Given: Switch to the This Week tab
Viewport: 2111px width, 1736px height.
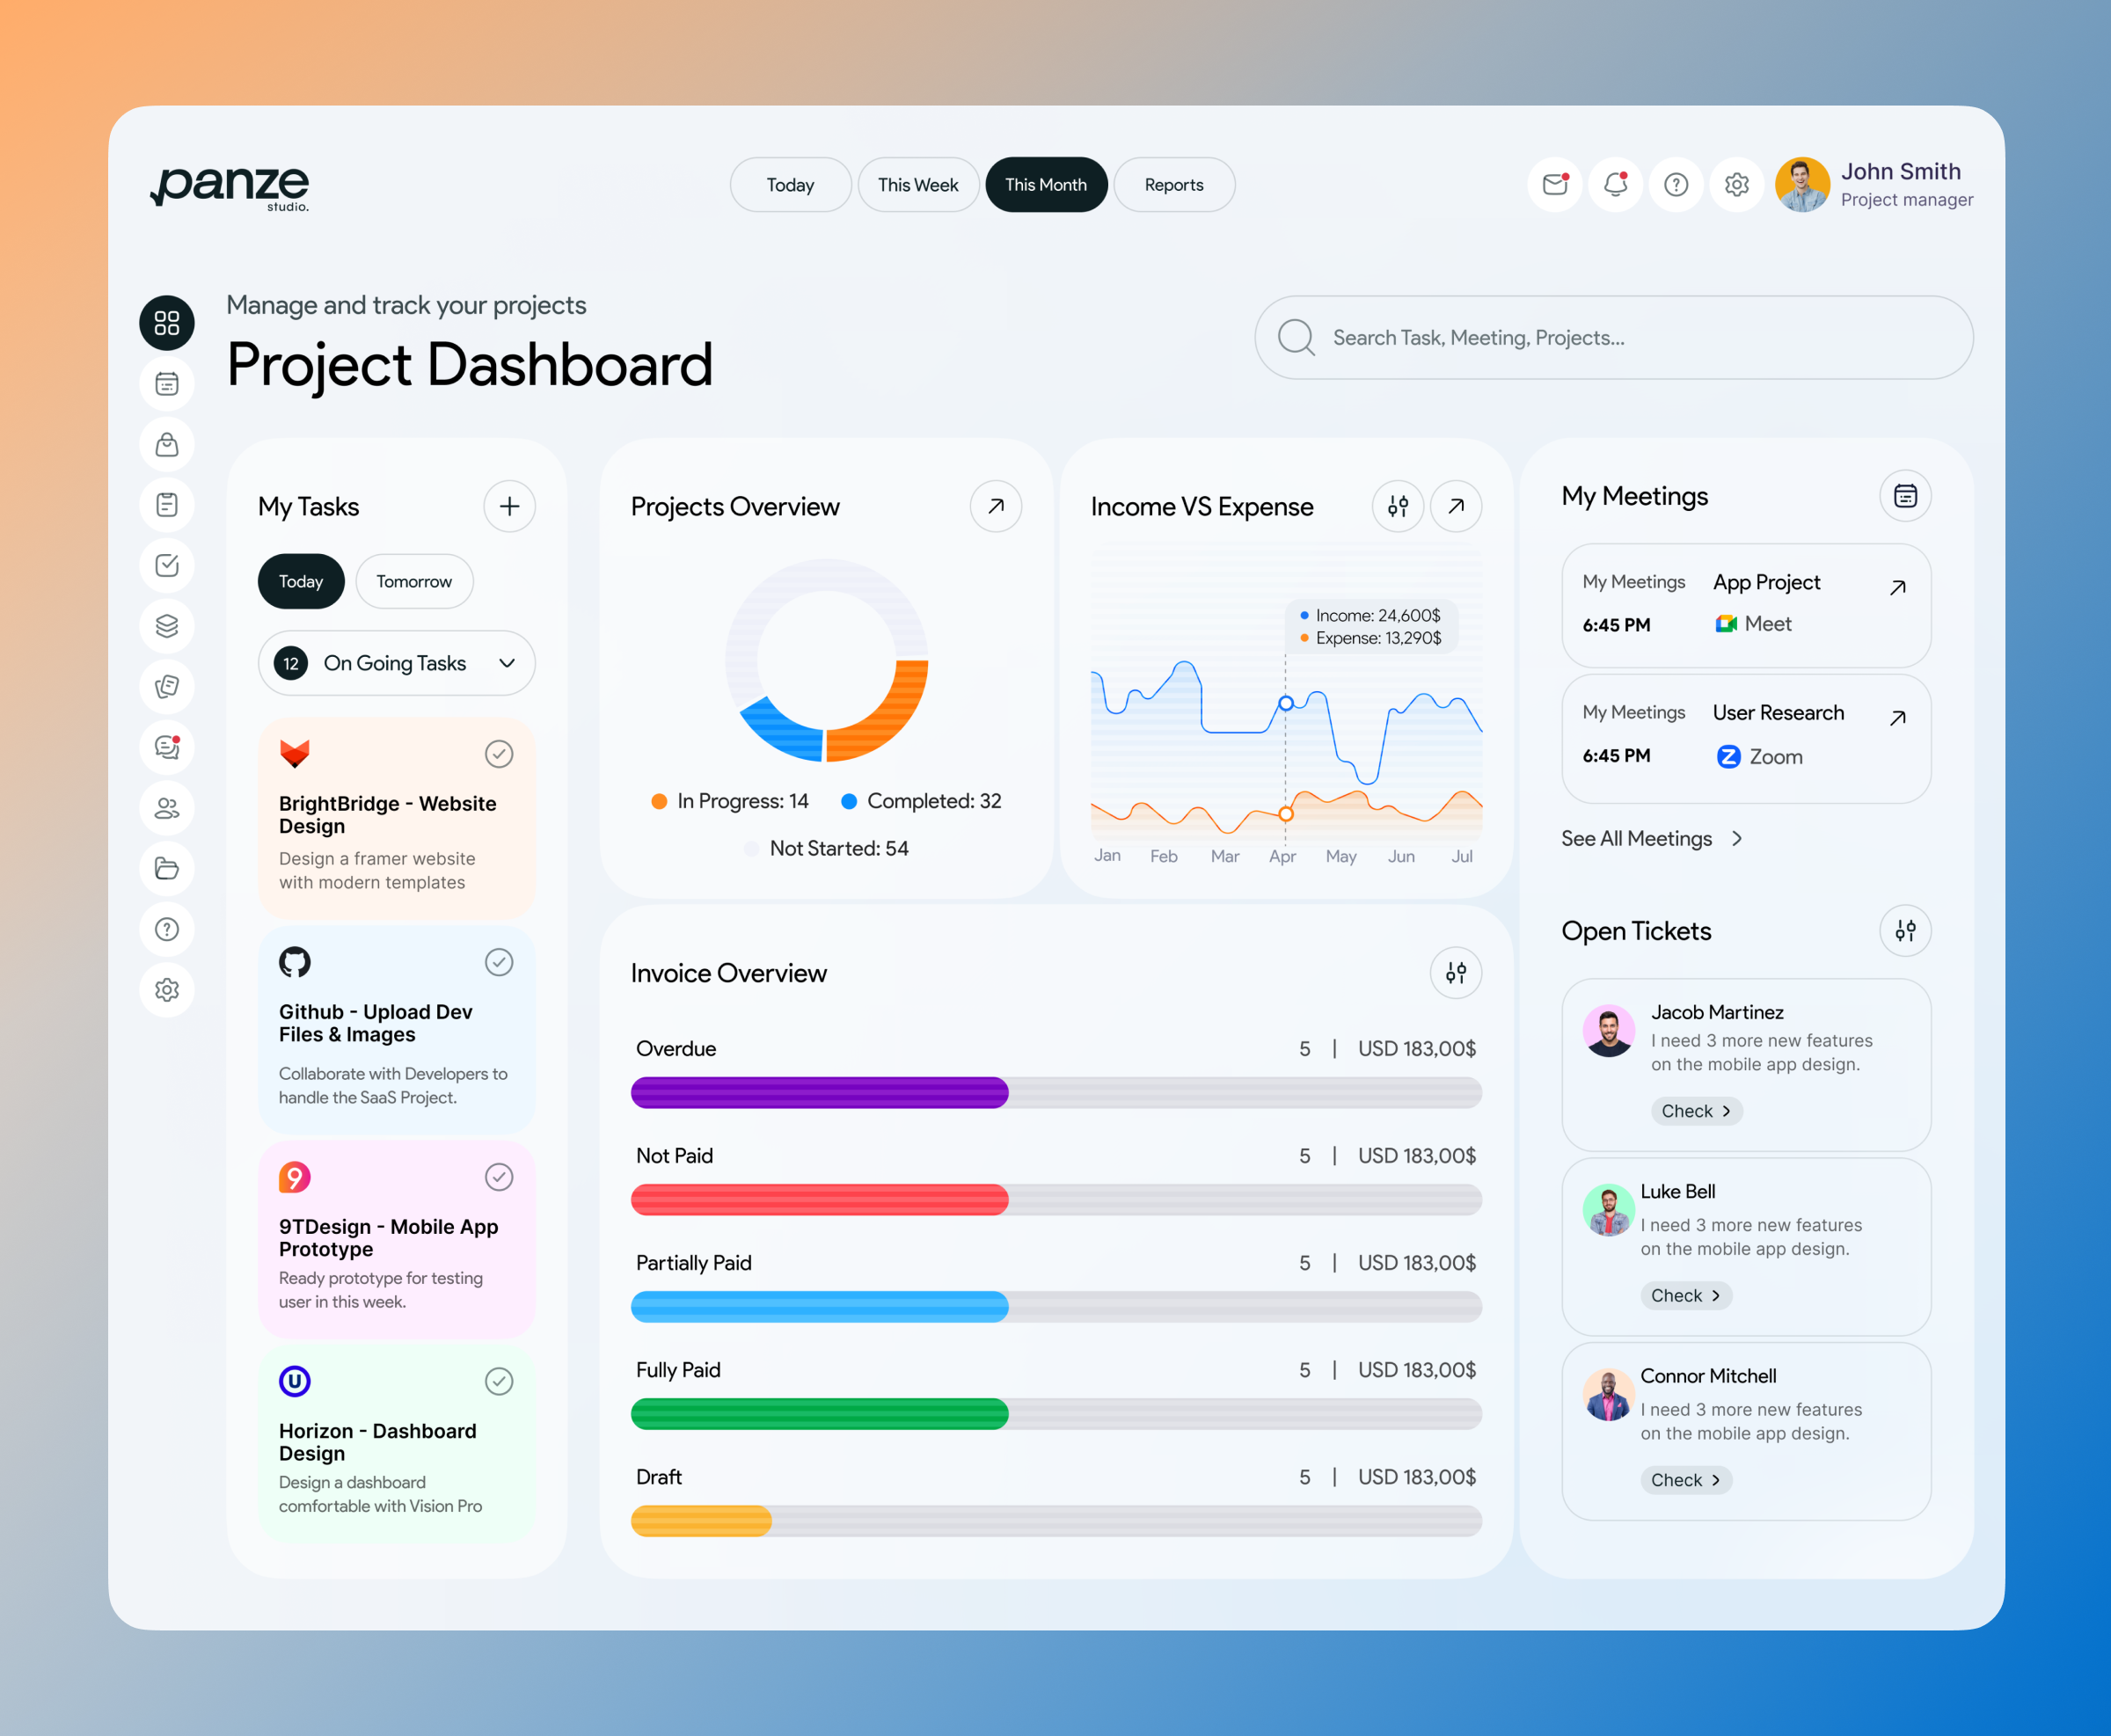Looking at the screenshot, I should (x=917, y=184).
